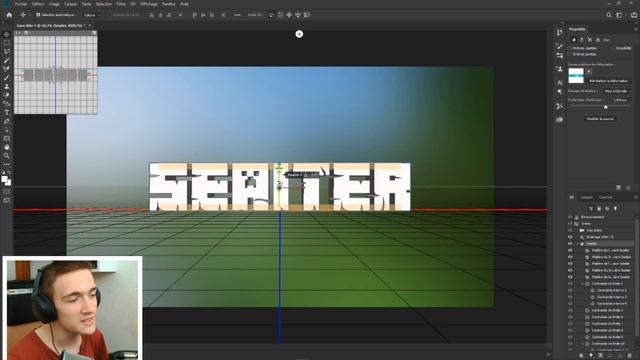Switch to the Calques tab
This screenshot has width=640, height=360.
[x=587, y=197]
